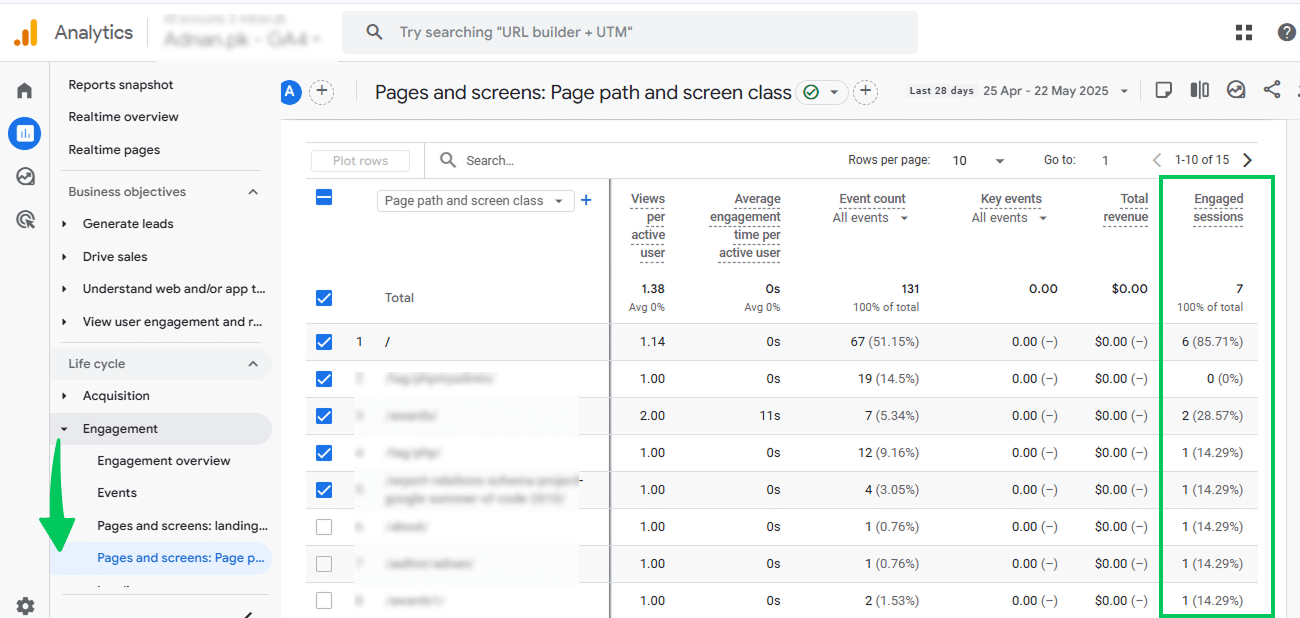Image resolution: width=1300 pixels, height=618 pixels.
Task: Open the annotations note icon
Action: click(x=1163, y=90)
